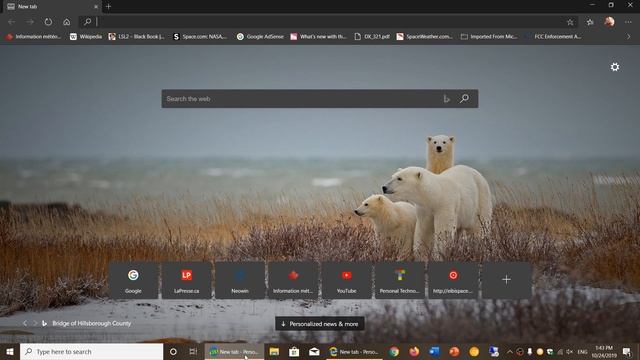Launch Firefox from taskbar
640x360 pixels.
(x=414, y=352)
